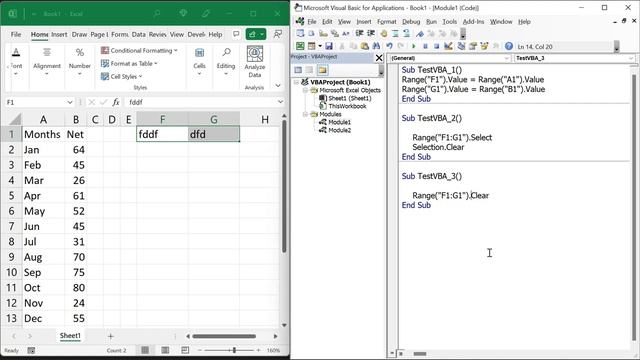
Task: Close the Project Explorer panel with X
Action: coord(379,58)
